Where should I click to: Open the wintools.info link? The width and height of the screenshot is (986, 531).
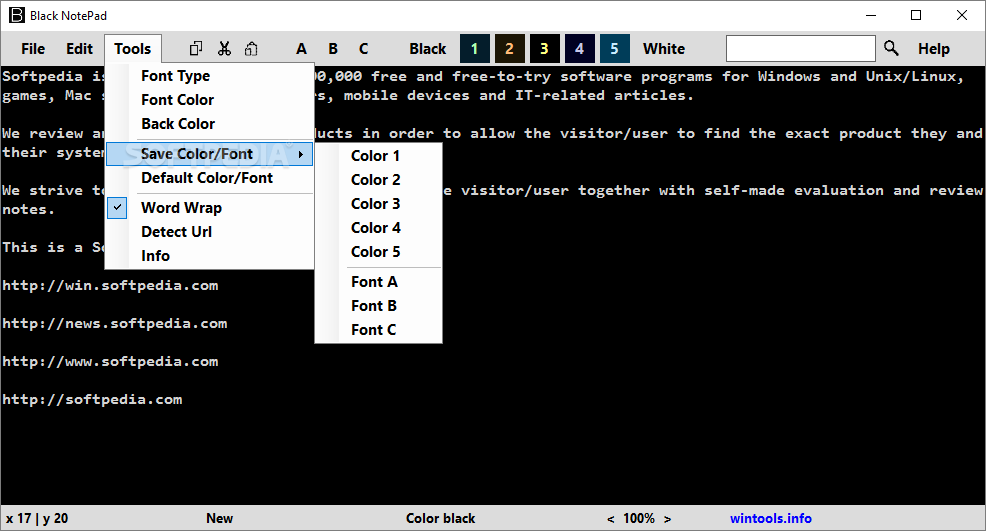(770, 518)
